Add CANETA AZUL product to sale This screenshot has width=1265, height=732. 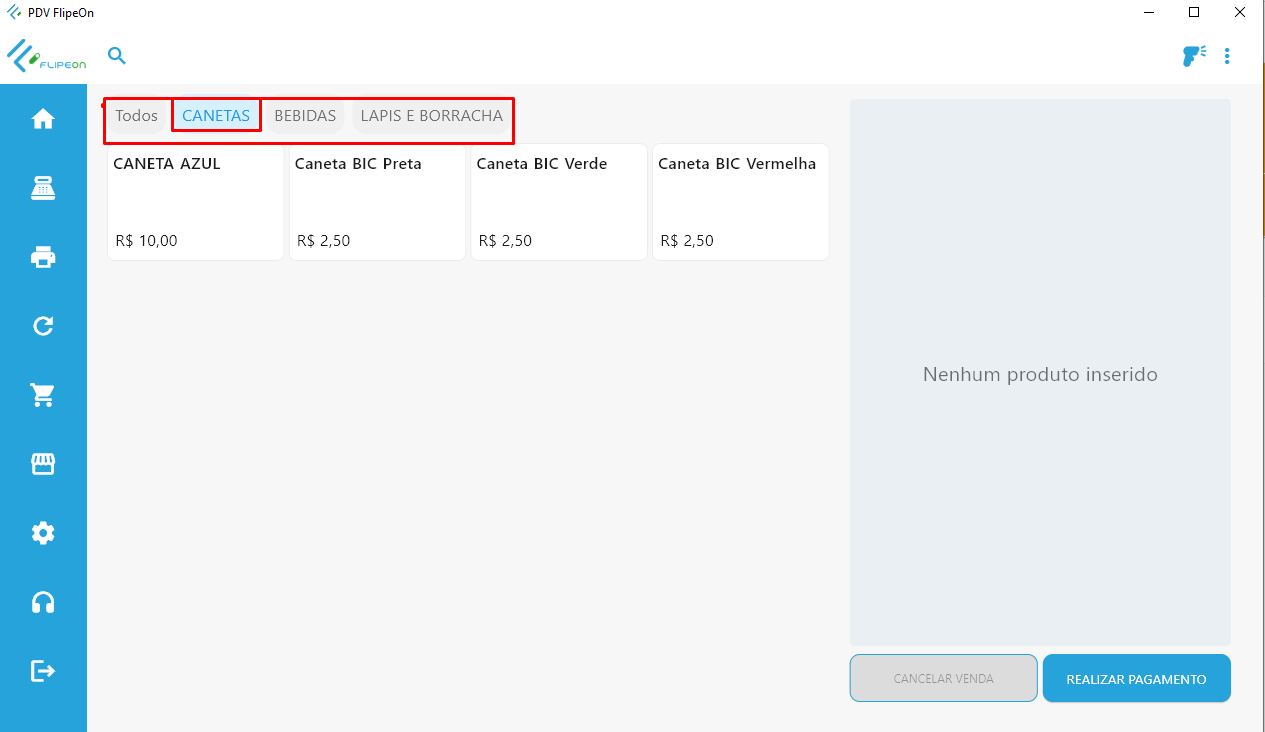click(196, 202)
